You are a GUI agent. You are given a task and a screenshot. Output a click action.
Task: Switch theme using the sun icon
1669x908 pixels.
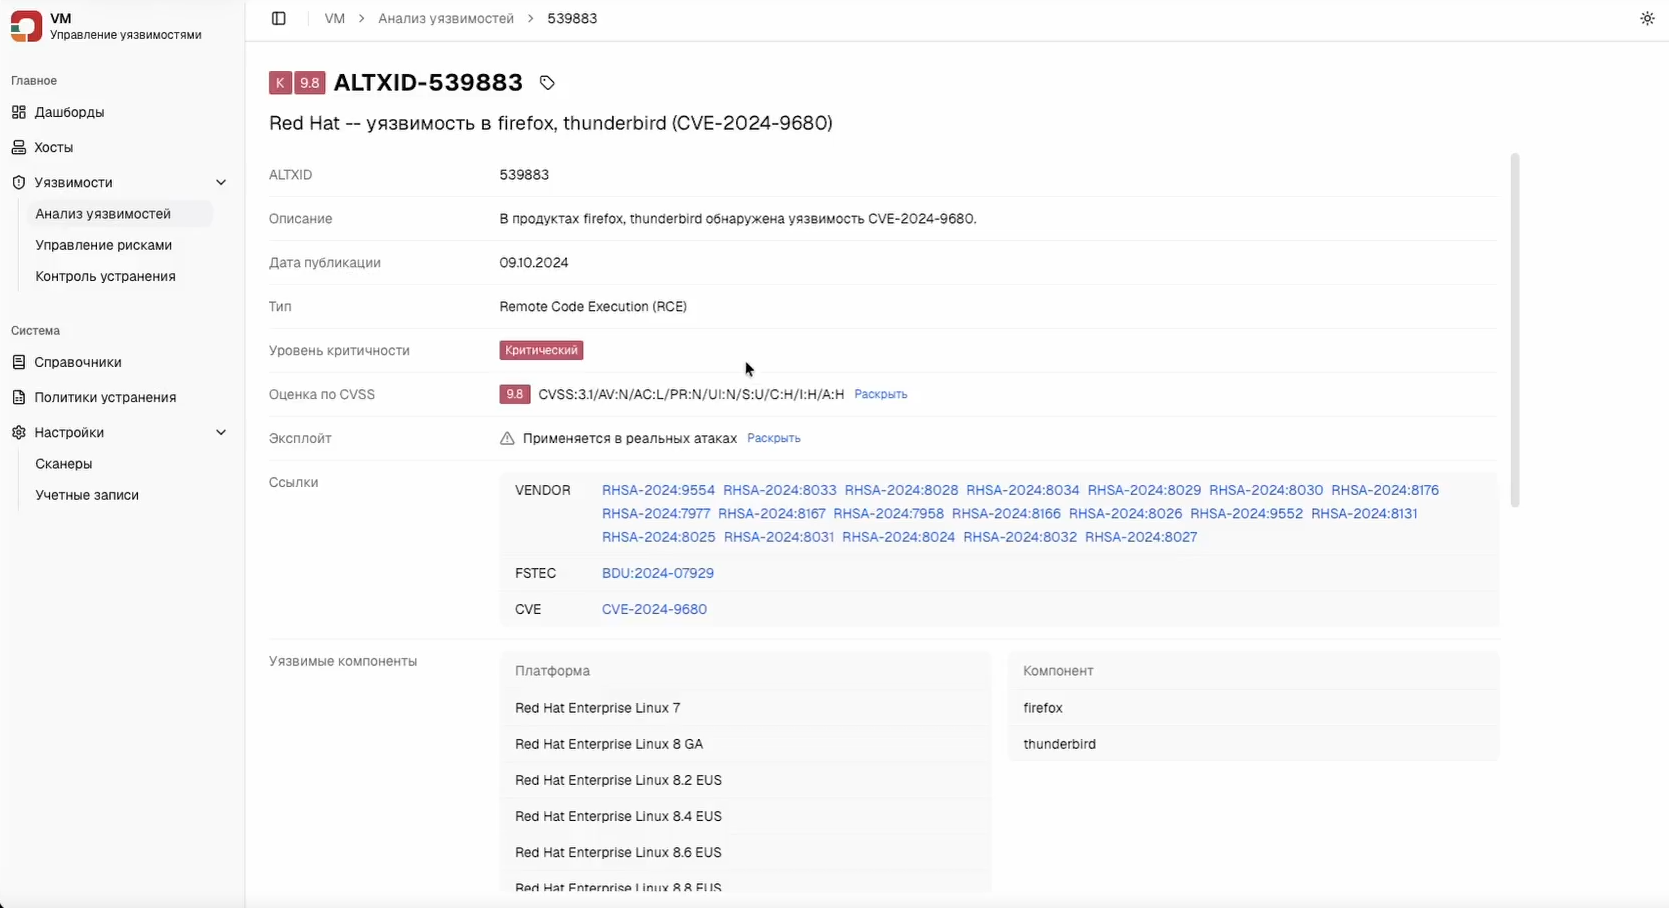(1647, 18)
